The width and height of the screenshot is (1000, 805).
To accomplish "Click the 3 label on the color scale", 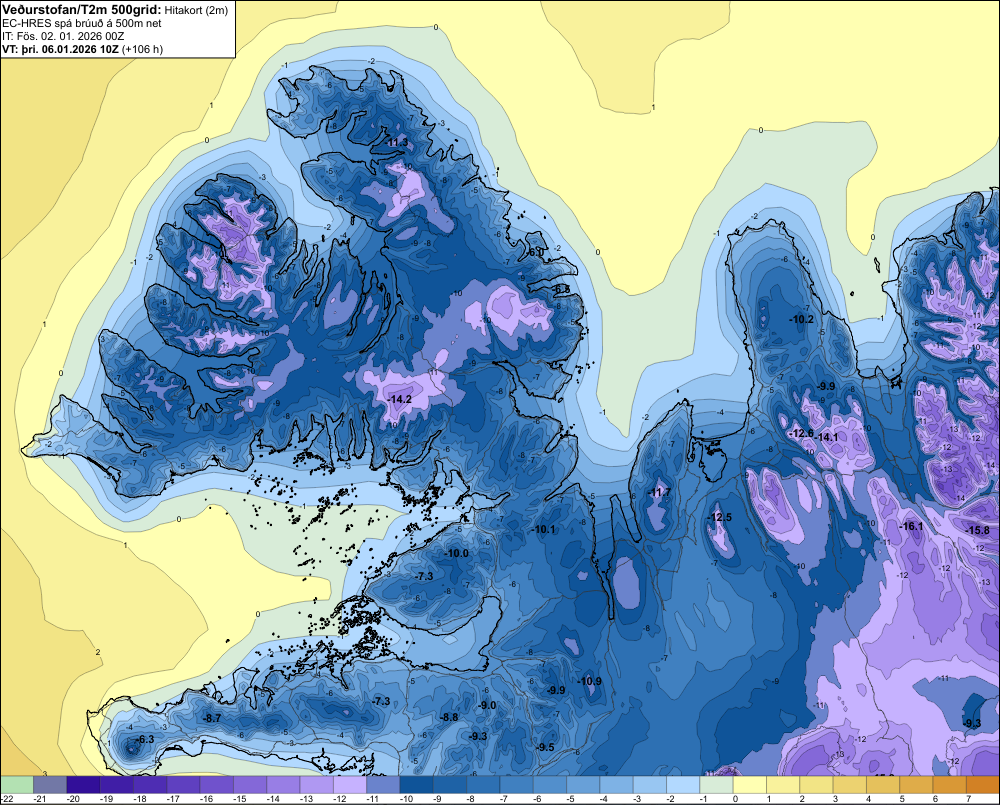I will click(835, 799).
